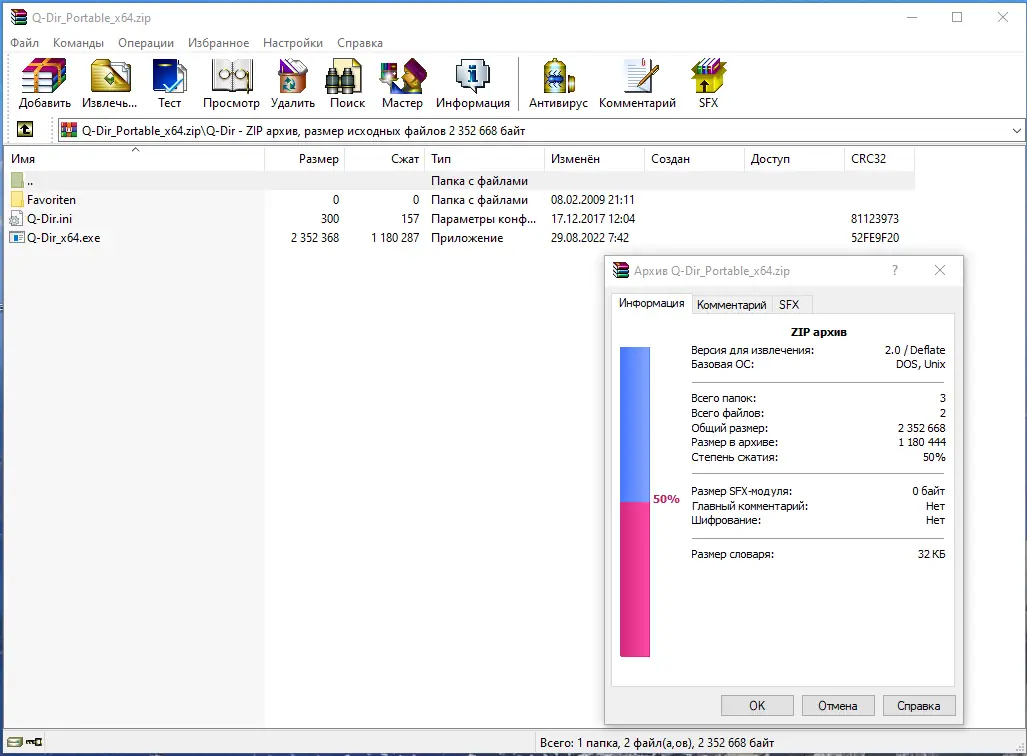The height and width of the screenshot is (756, 1027).
Task: Click the help question mark in dialog title
Action: pyautogui.click(x=895, y=270)
